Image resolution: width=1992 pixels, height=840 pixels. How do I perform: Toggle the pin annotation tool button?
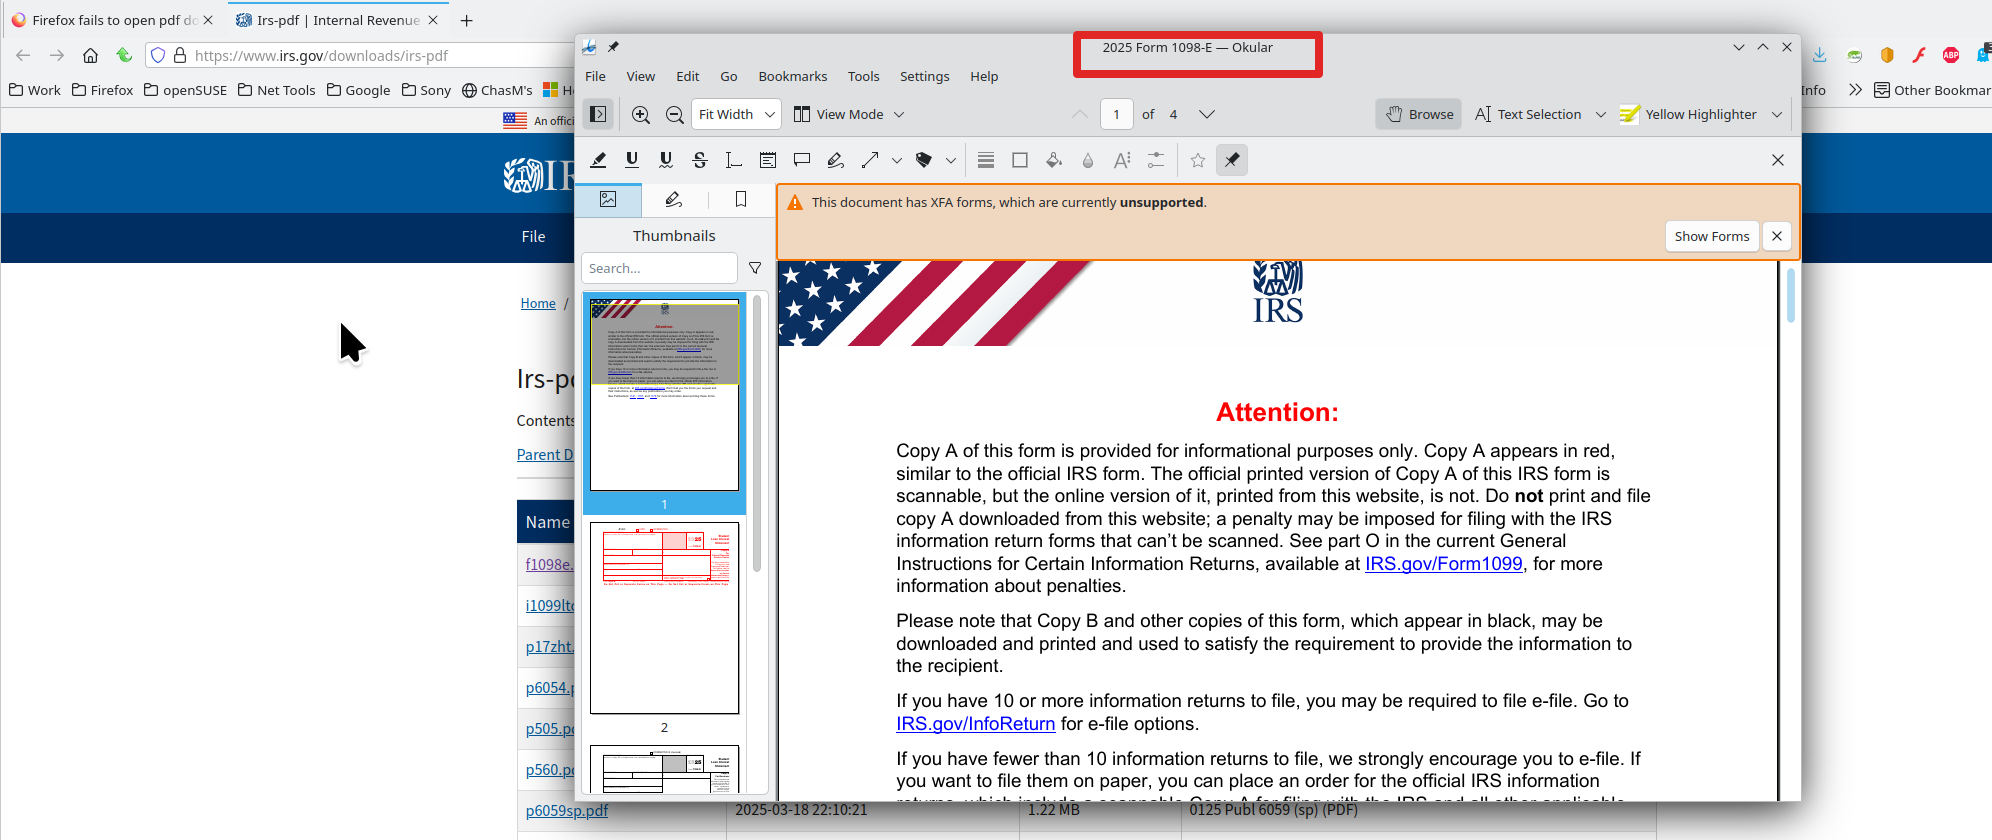pos(1232,160)
